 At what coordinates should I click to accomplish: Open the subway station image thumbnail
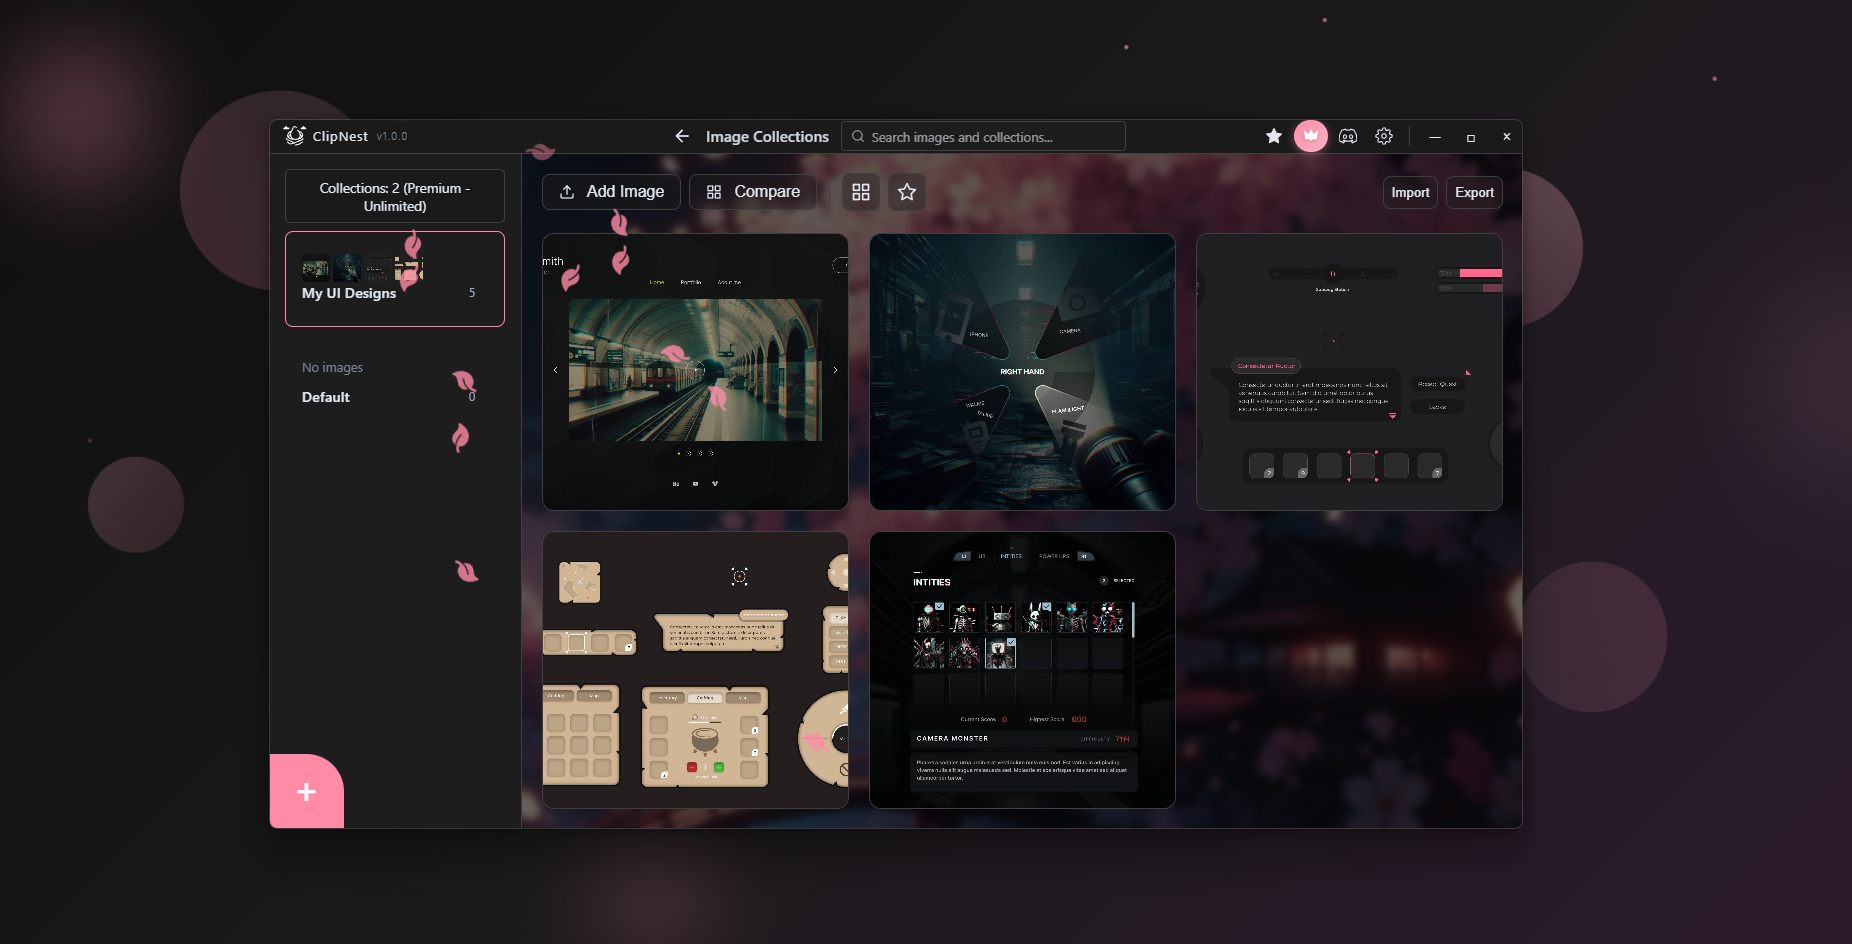tap(695, 372)
